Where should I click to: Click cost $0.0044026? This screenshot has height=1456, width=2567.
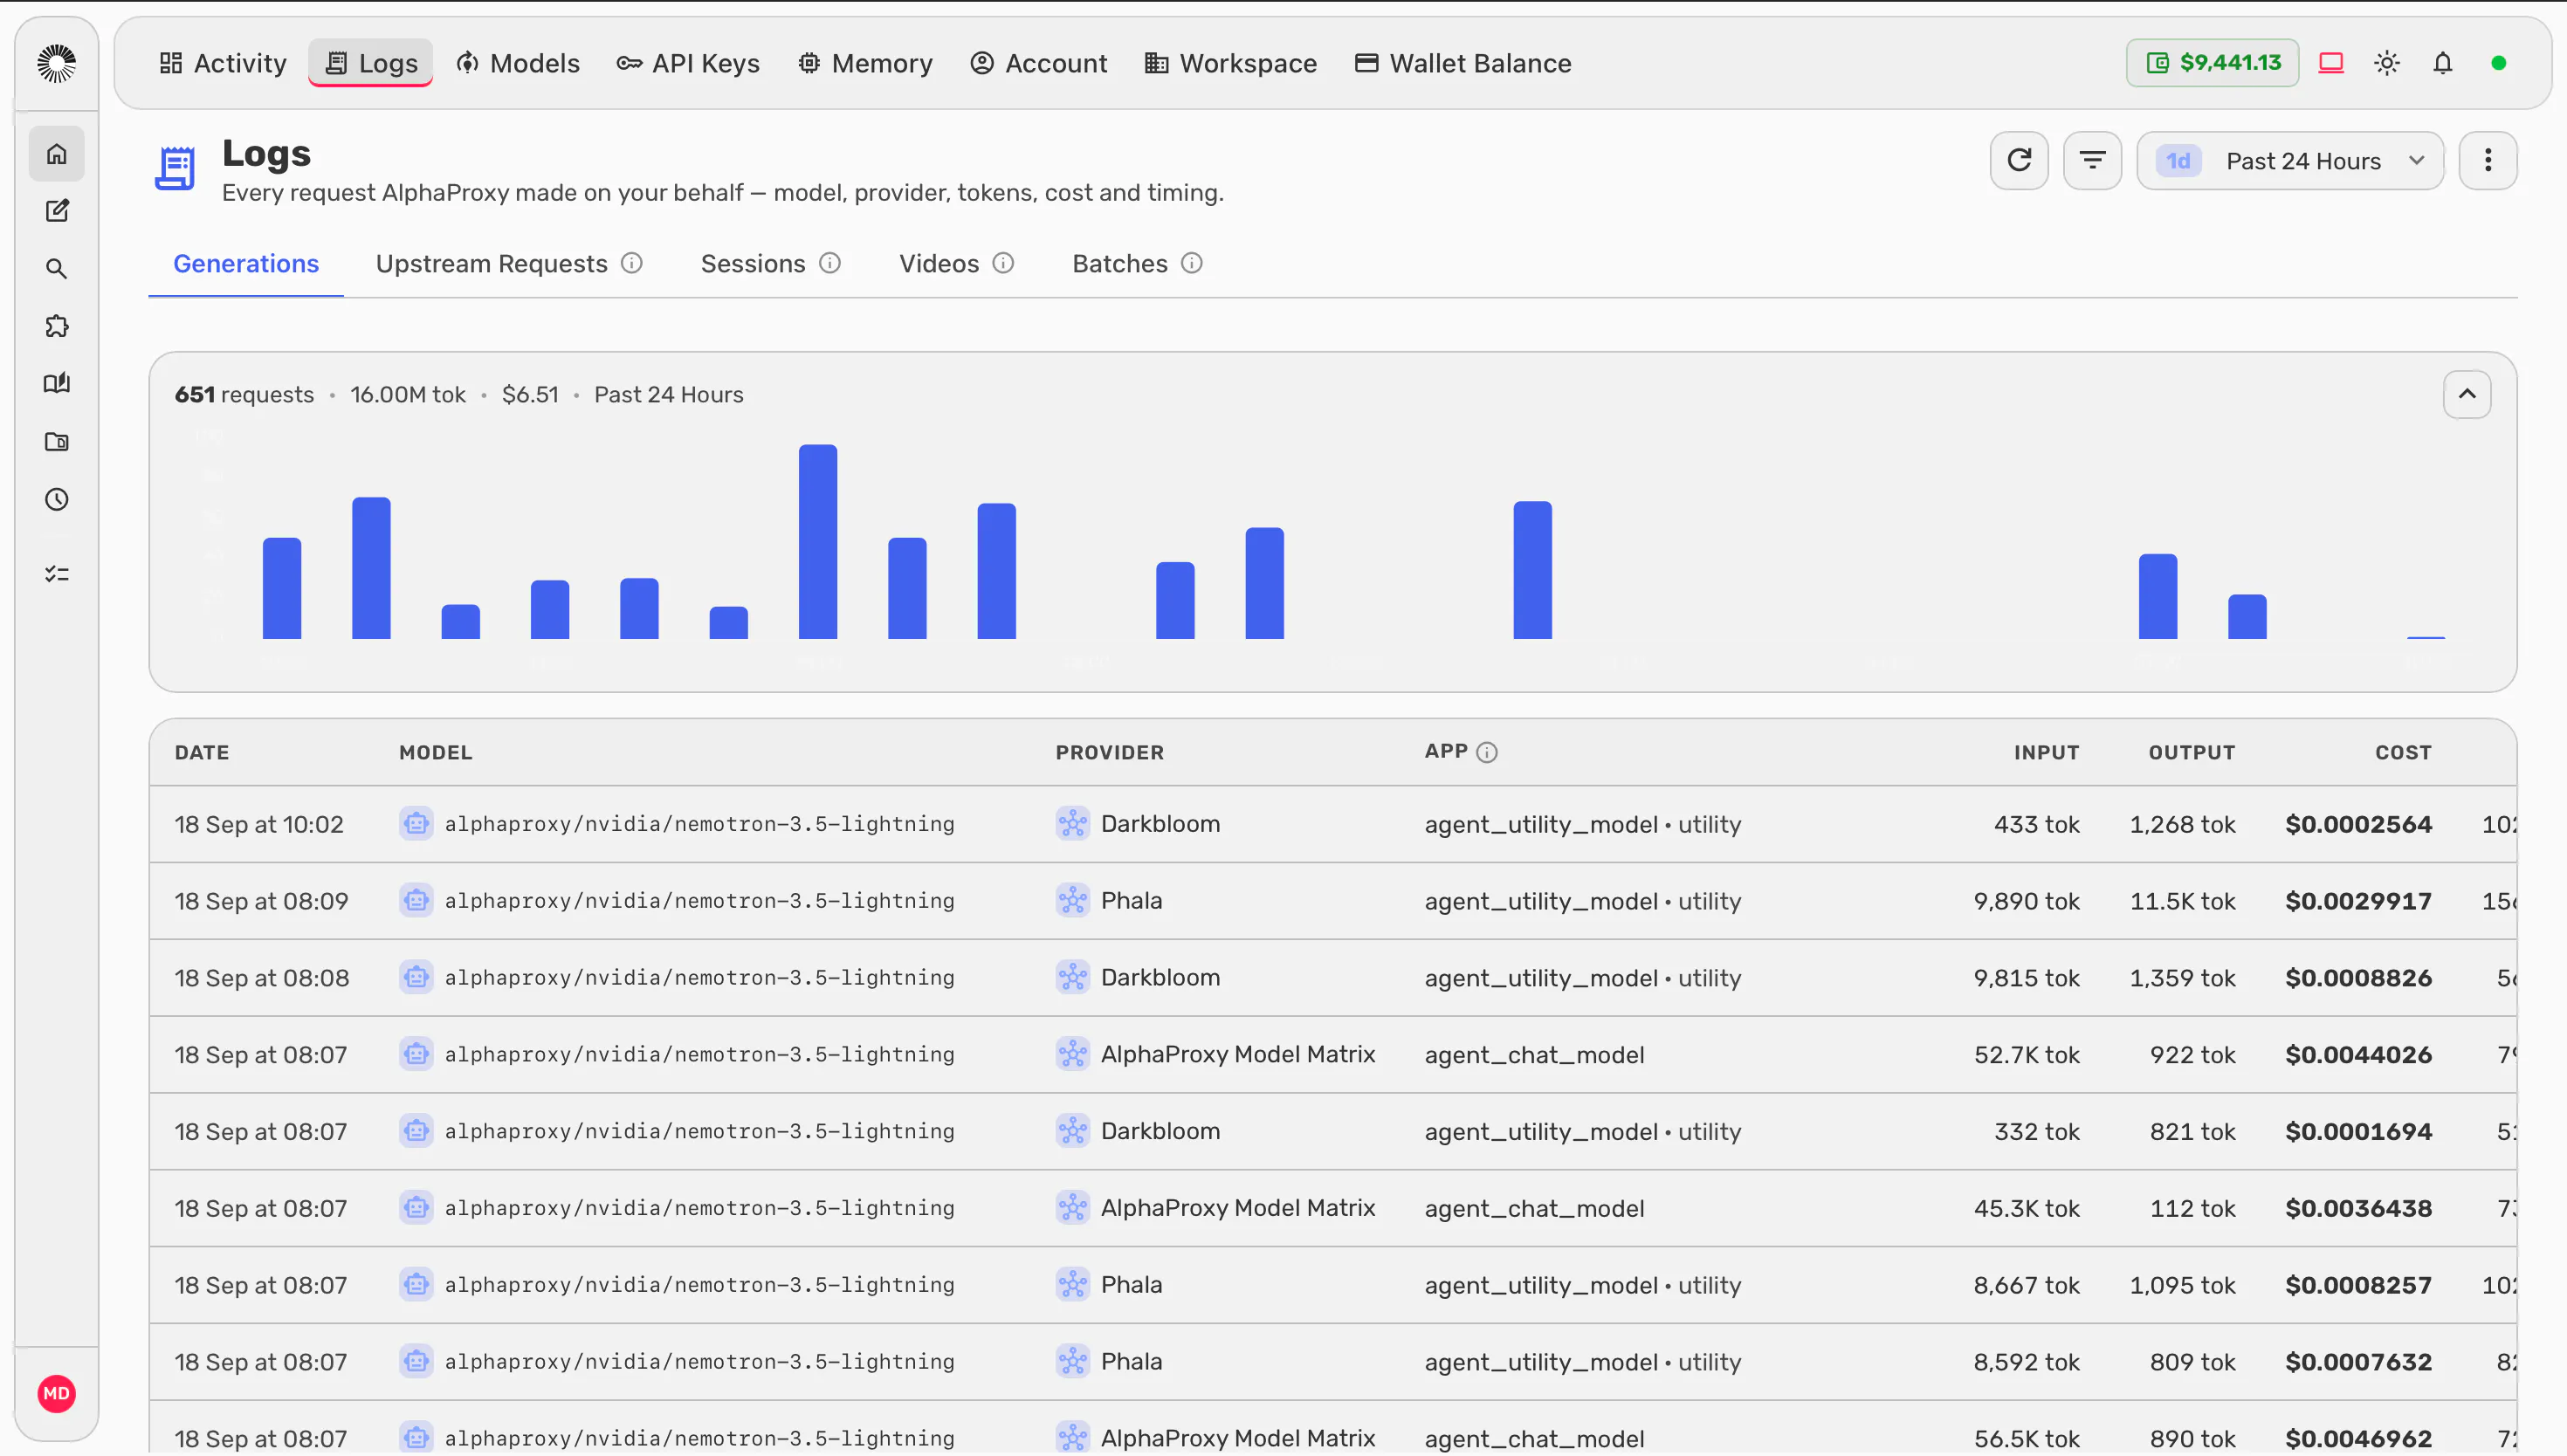[2359, 1054]
